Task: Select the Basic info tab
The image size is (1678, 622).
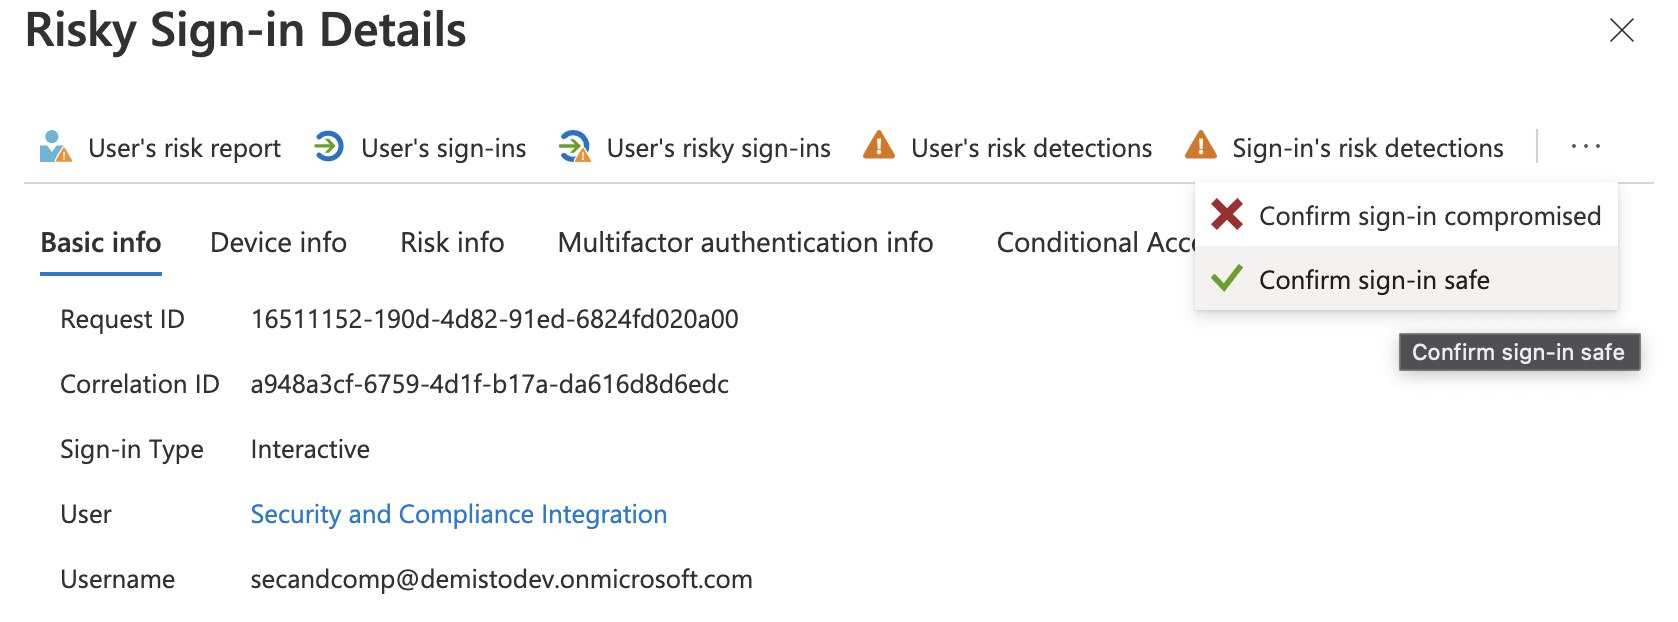Action: pyautogui.click(x=101, y=243)
